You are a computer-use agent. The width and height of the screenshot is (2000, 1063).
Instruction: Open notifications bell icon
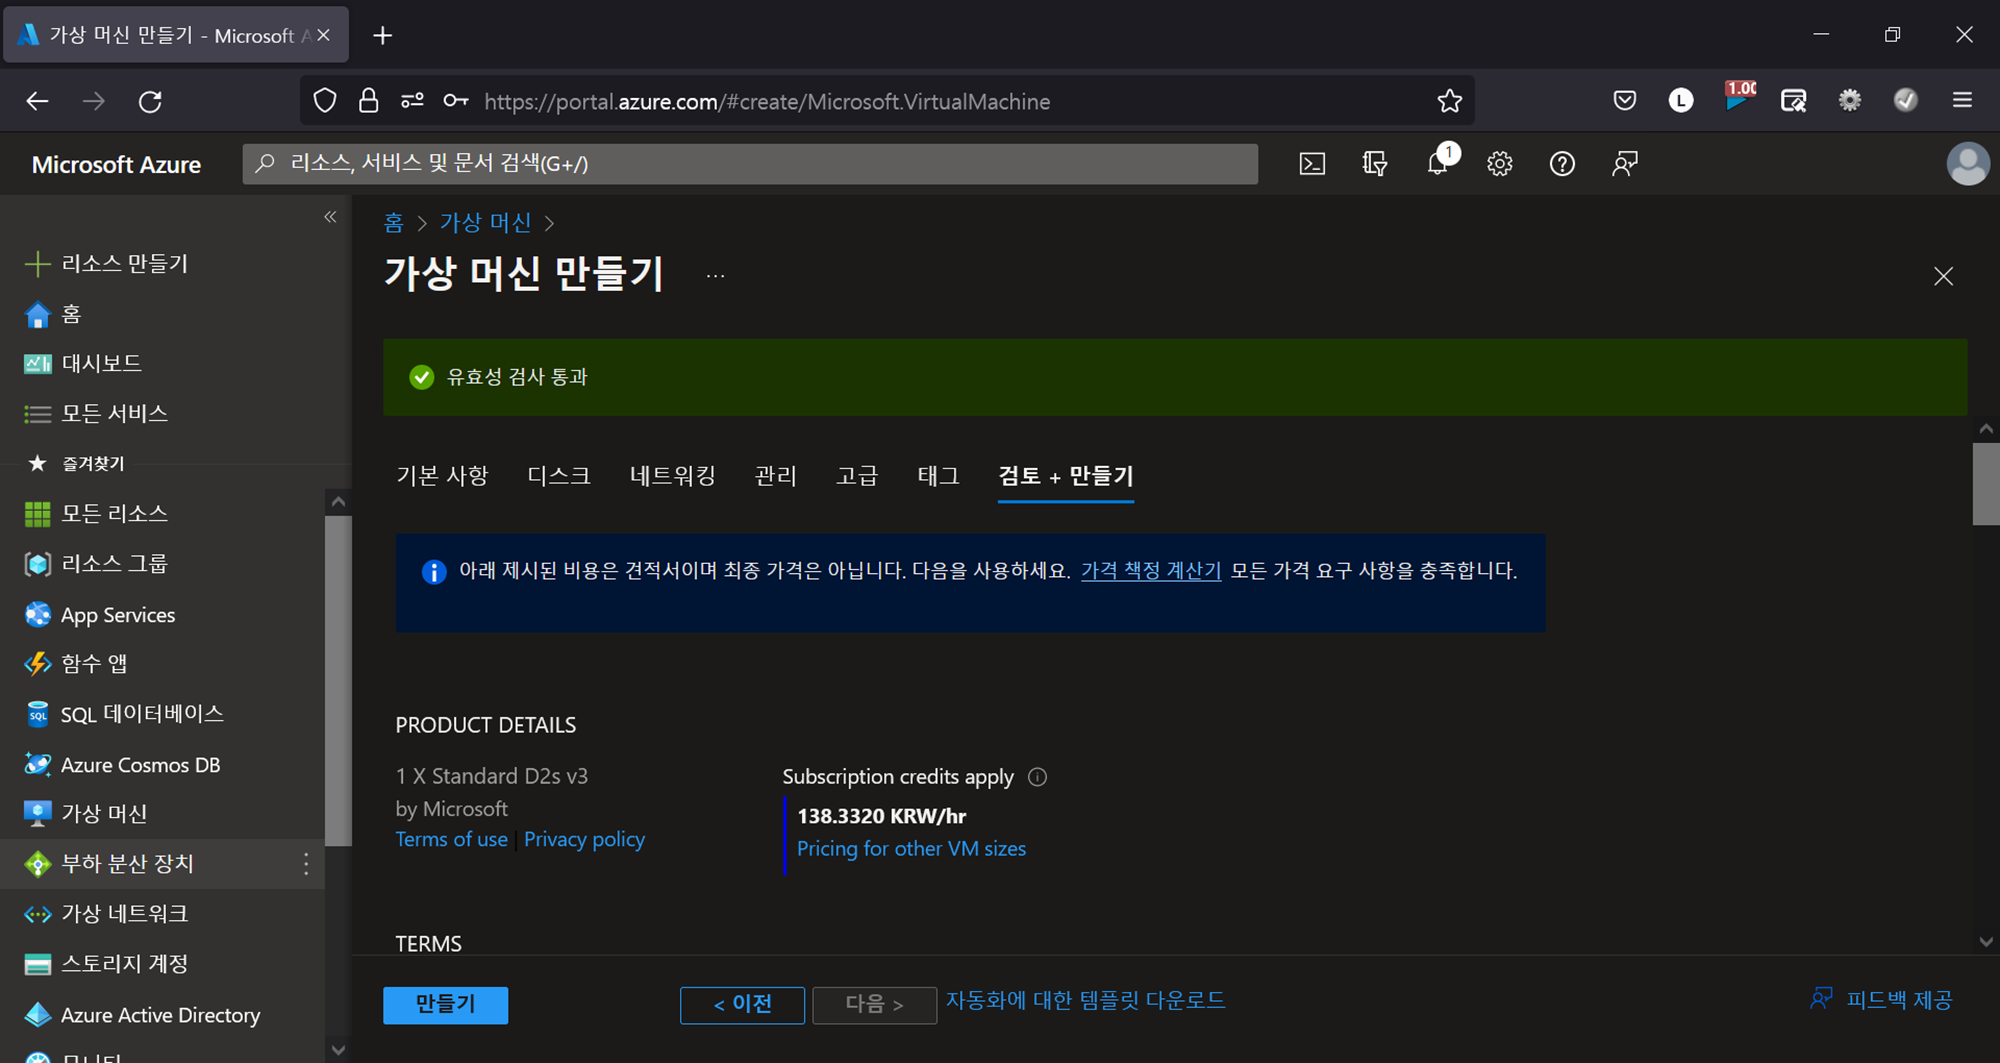[1438, 163]
